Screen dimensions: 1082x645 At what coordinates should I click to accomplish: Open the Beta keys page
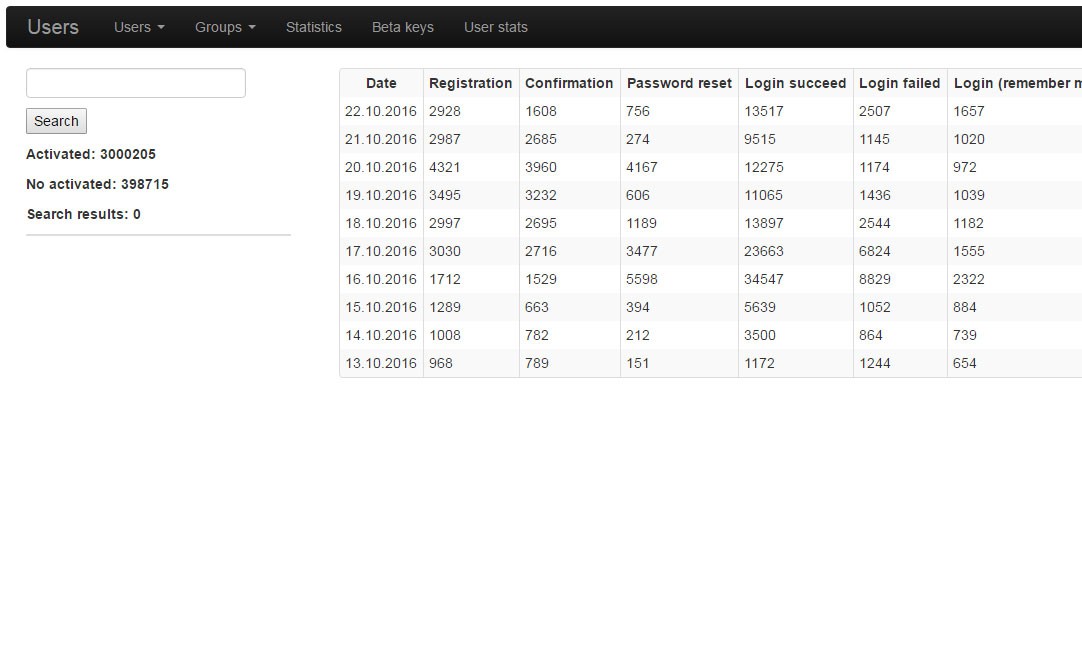coord(402,27)
